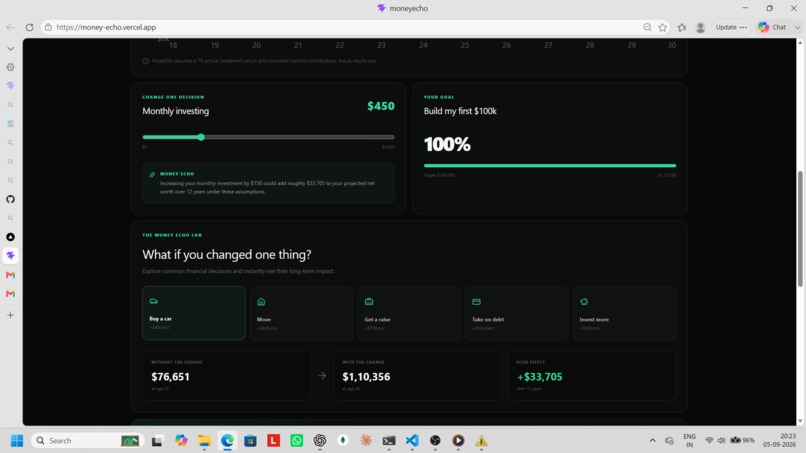Open the ENG IN language indicator
The image size is (806, 453).
(689, 441)
